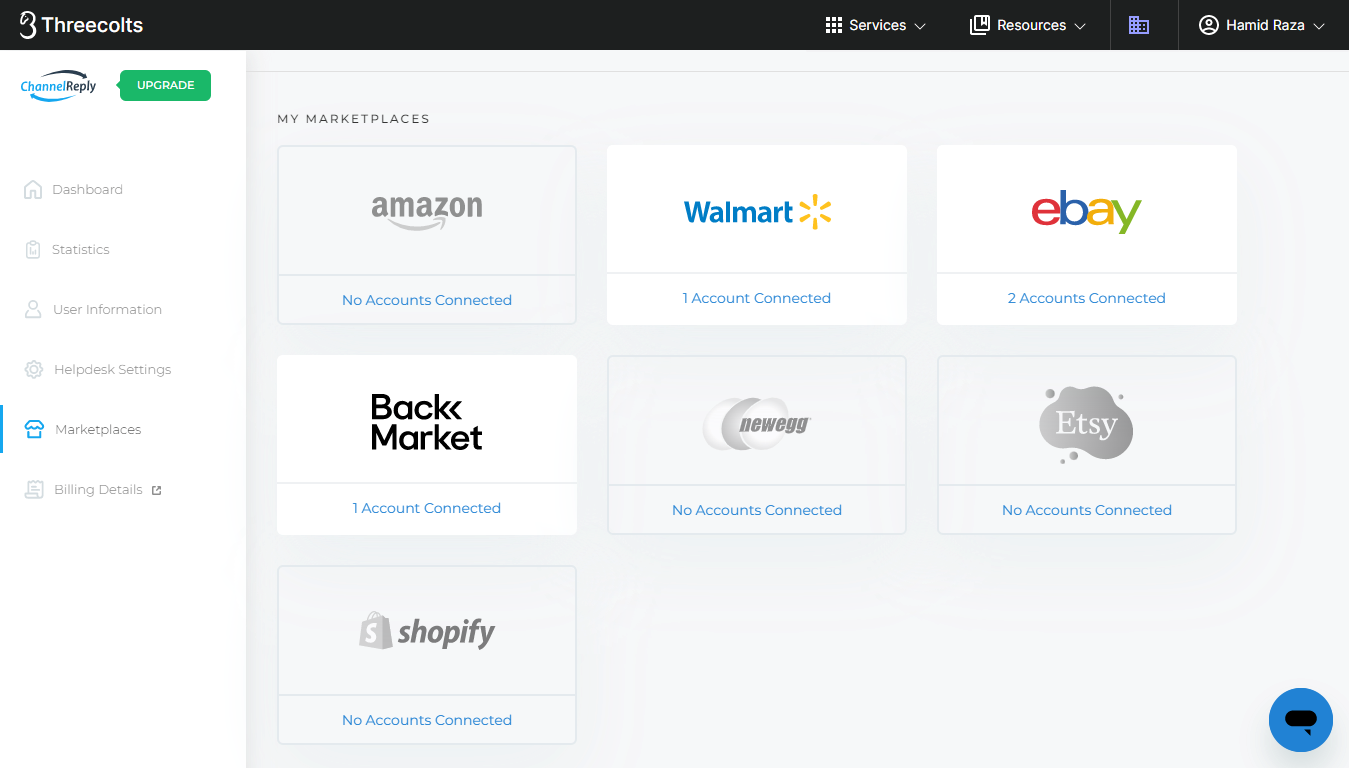Click the eBay 2 Accounts Connected link
The width and height of the screenshot is (1349, 768).
pyautogui.click(x=1086, y=298)
